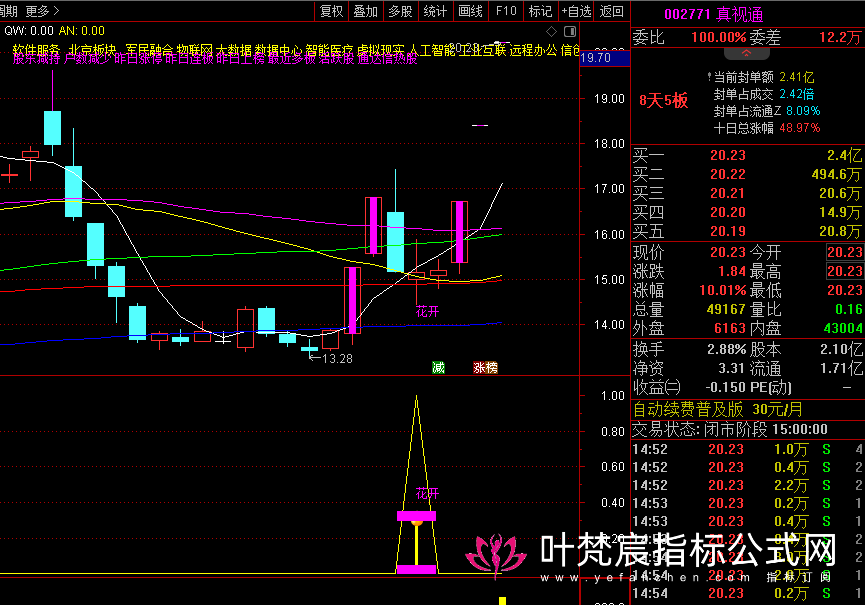Click the 14:53 tick row with 0.2万
Viewport: 865px width, 605px height.
pos(747,504)
